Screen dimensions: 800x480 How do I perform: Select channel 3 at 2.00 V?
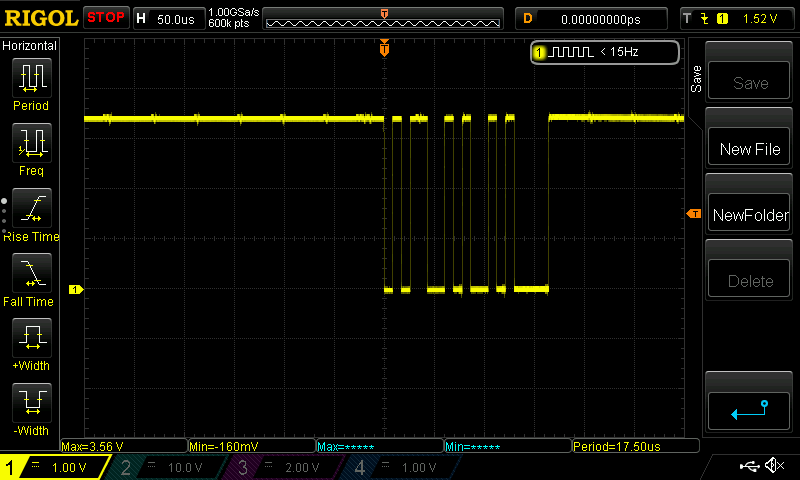[286, 467]
